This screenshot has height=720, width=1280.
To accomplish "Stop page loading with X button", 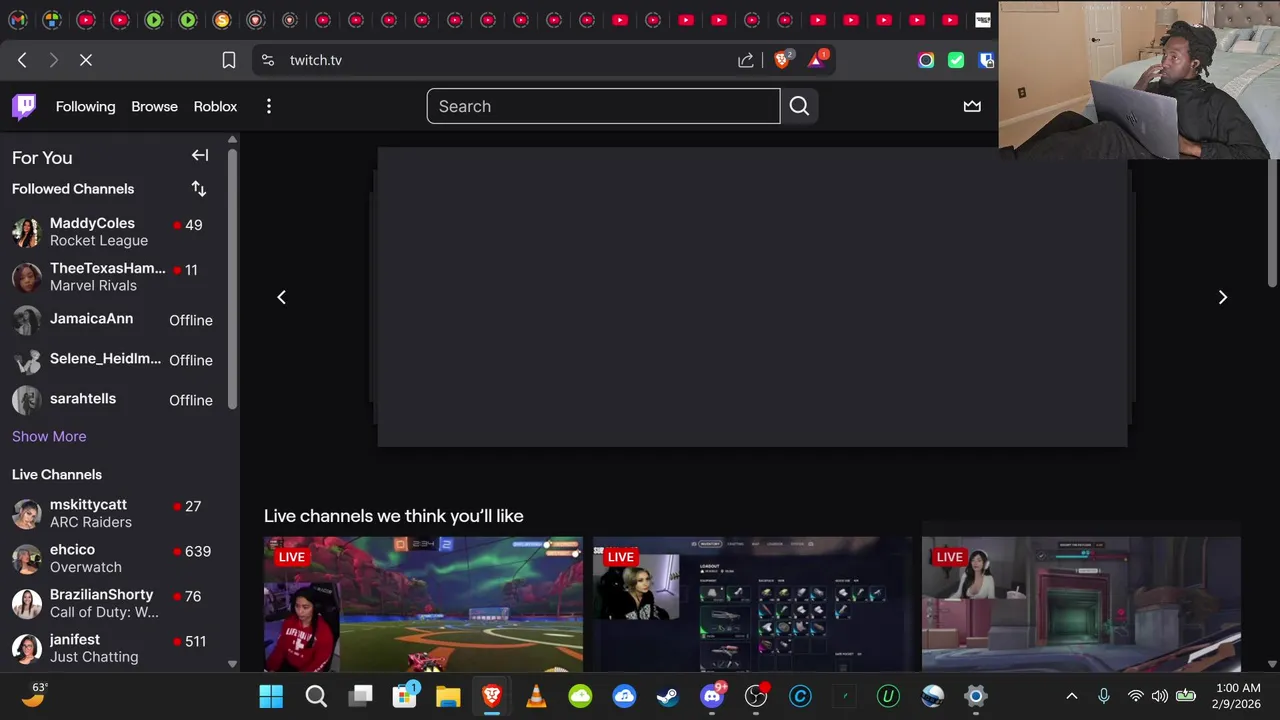I will pyautogui.click(x=86, y=60).
